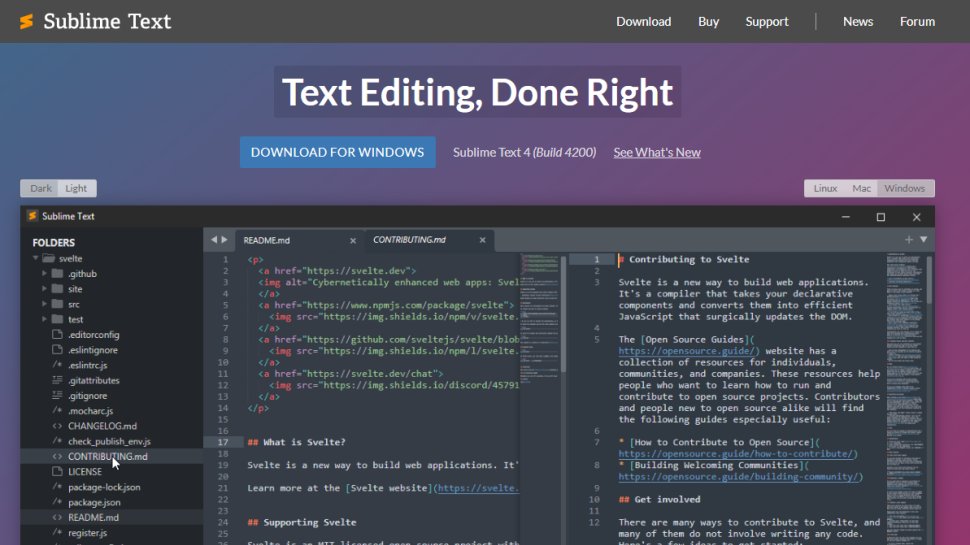Open the opensource.guide link in editor
This screenshot has width=970, height=545.
pyautogui.click(x=687, y=351)
